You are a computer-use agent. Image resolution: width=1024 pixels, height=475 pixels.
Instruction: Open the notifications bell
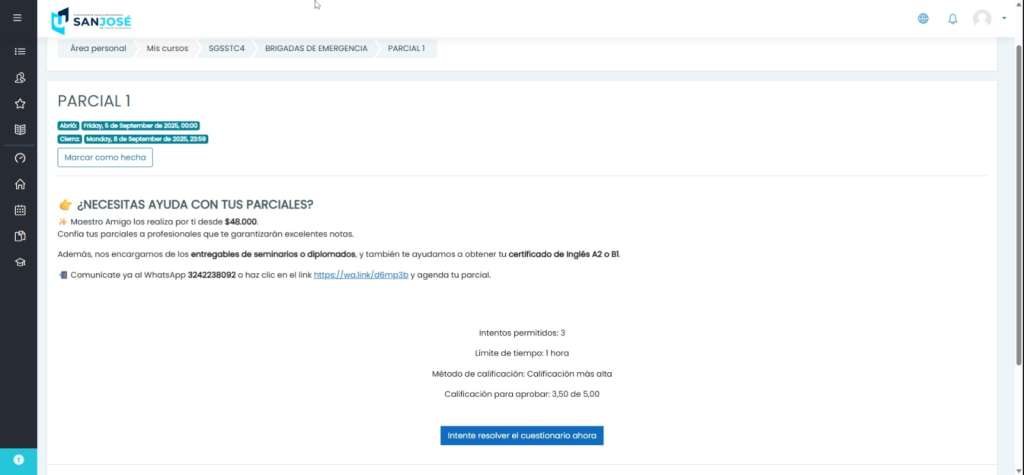(952, 19)
